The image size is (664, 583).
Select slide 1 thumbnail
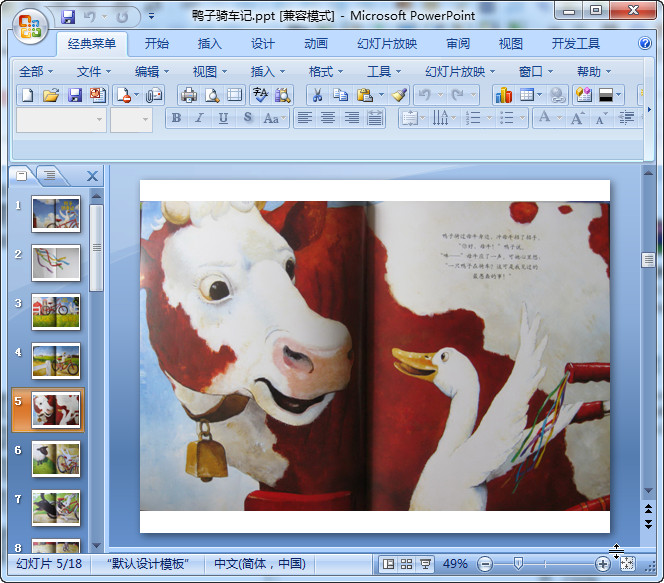pyautogui.click(x=56, y=214)
